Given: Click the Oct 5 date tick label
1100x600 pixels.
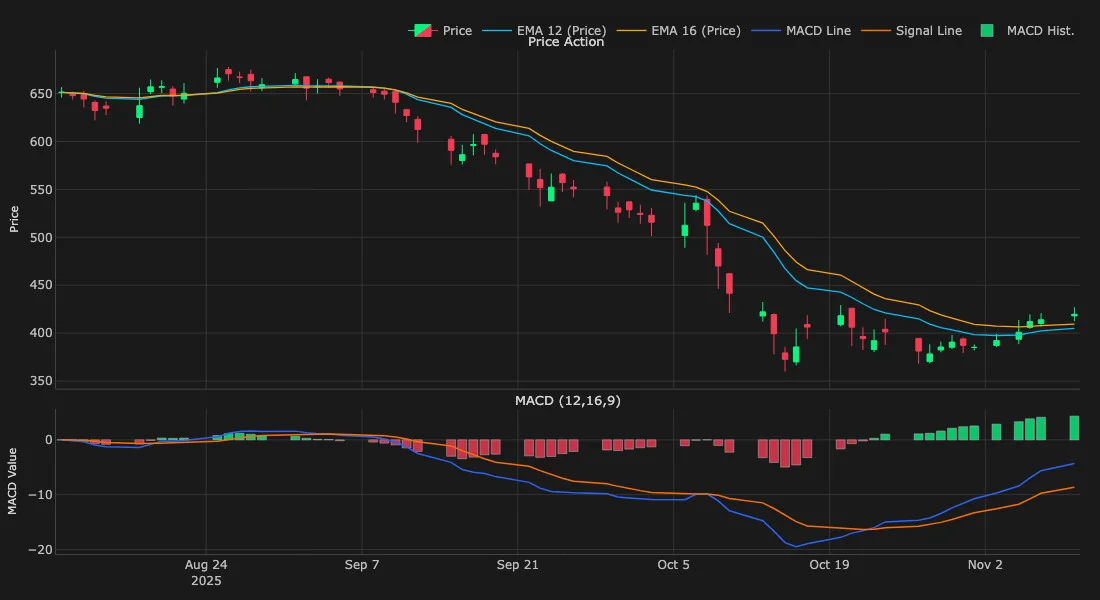Looking at the screenshot, I should tap(673, 565).
